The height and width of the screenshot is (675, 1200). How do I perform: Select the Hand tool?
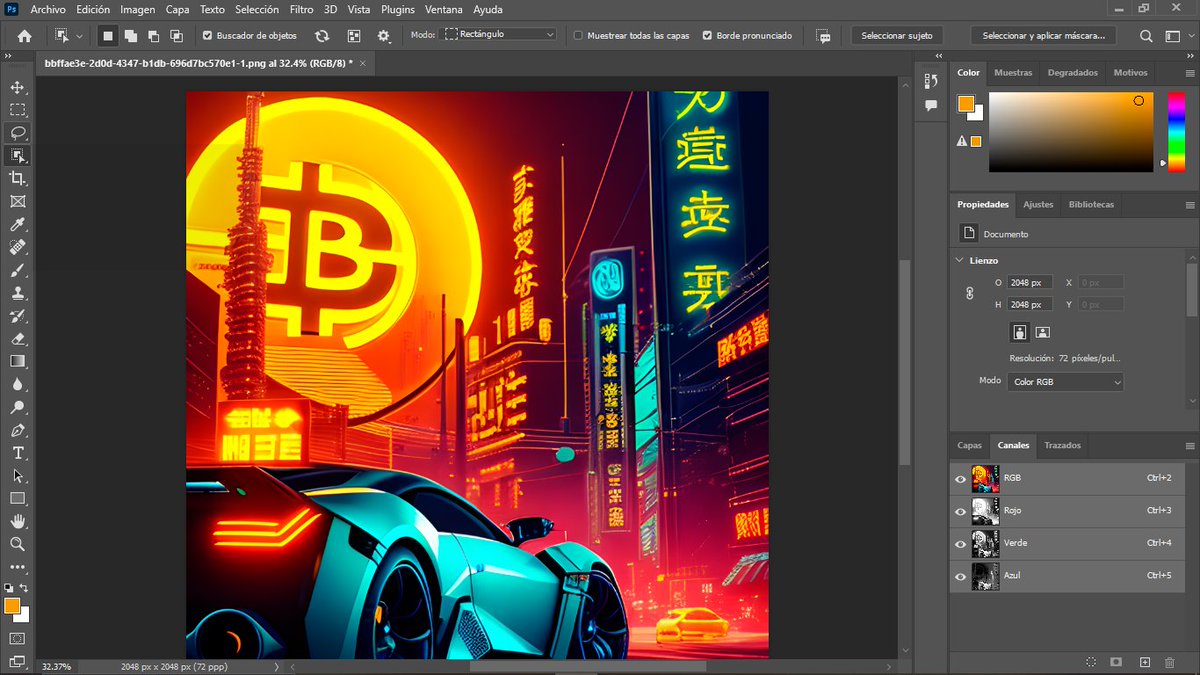click(18, 521)
